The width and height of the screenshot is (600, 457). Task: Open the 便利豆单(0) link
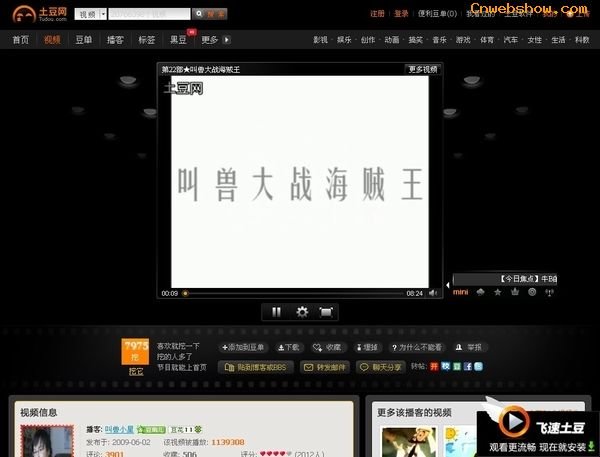click(x=437, y=14)
